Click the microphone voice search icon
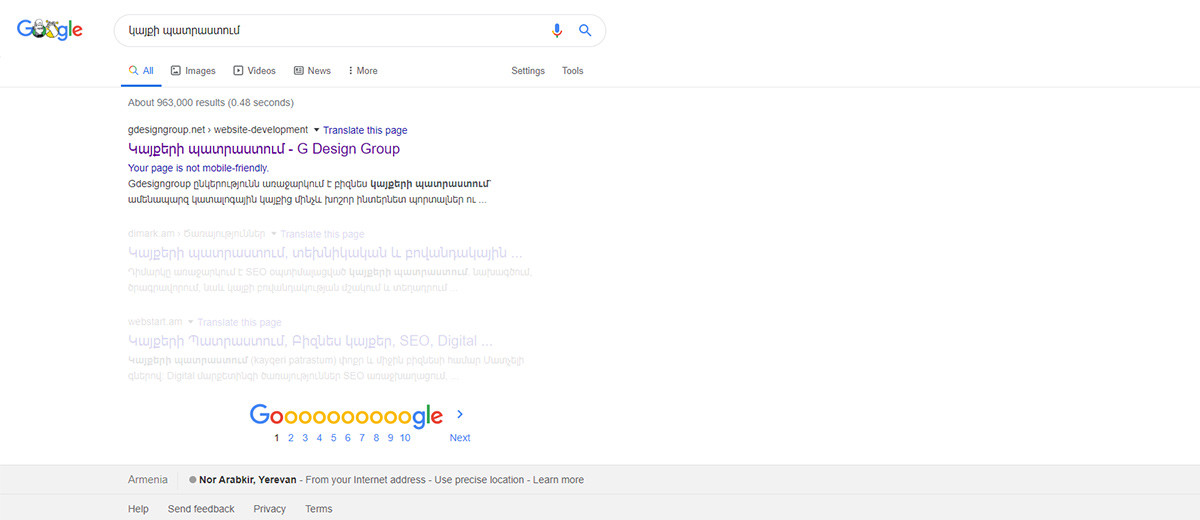1200x520 pixels. tap(557, 31)
